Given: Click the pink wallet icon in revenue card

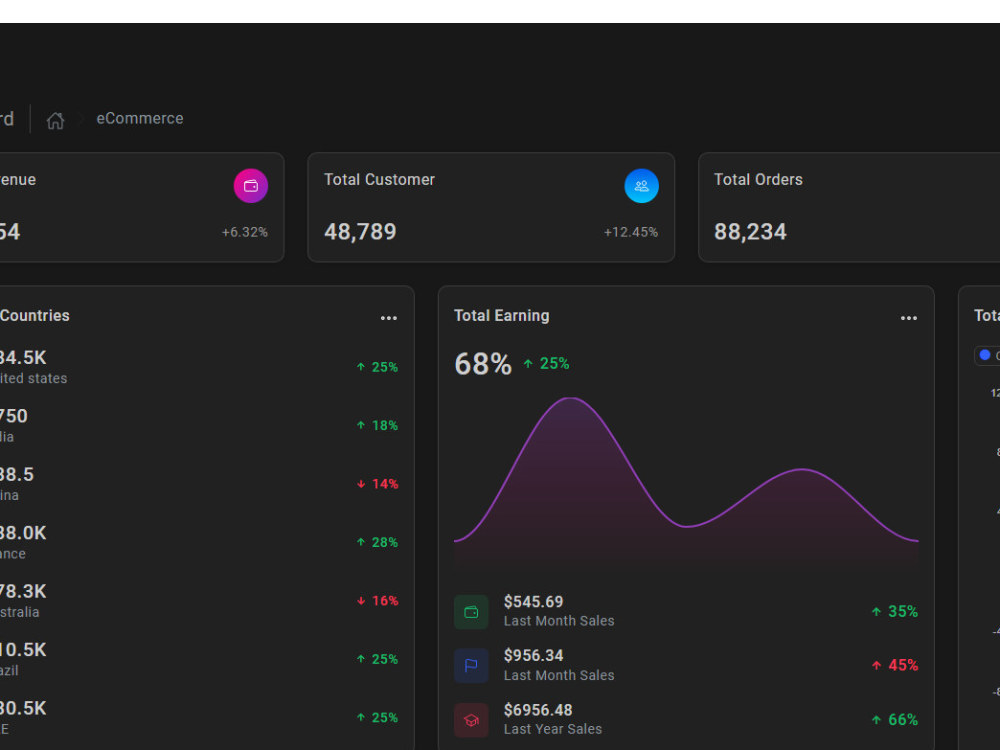Looking at the screenshot, I should click(251, 186).
